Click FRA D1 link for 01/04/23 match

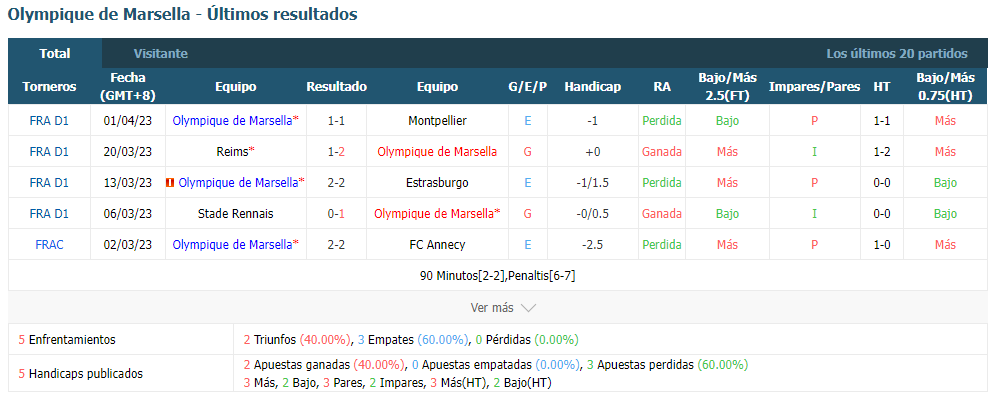coord(49,120)
